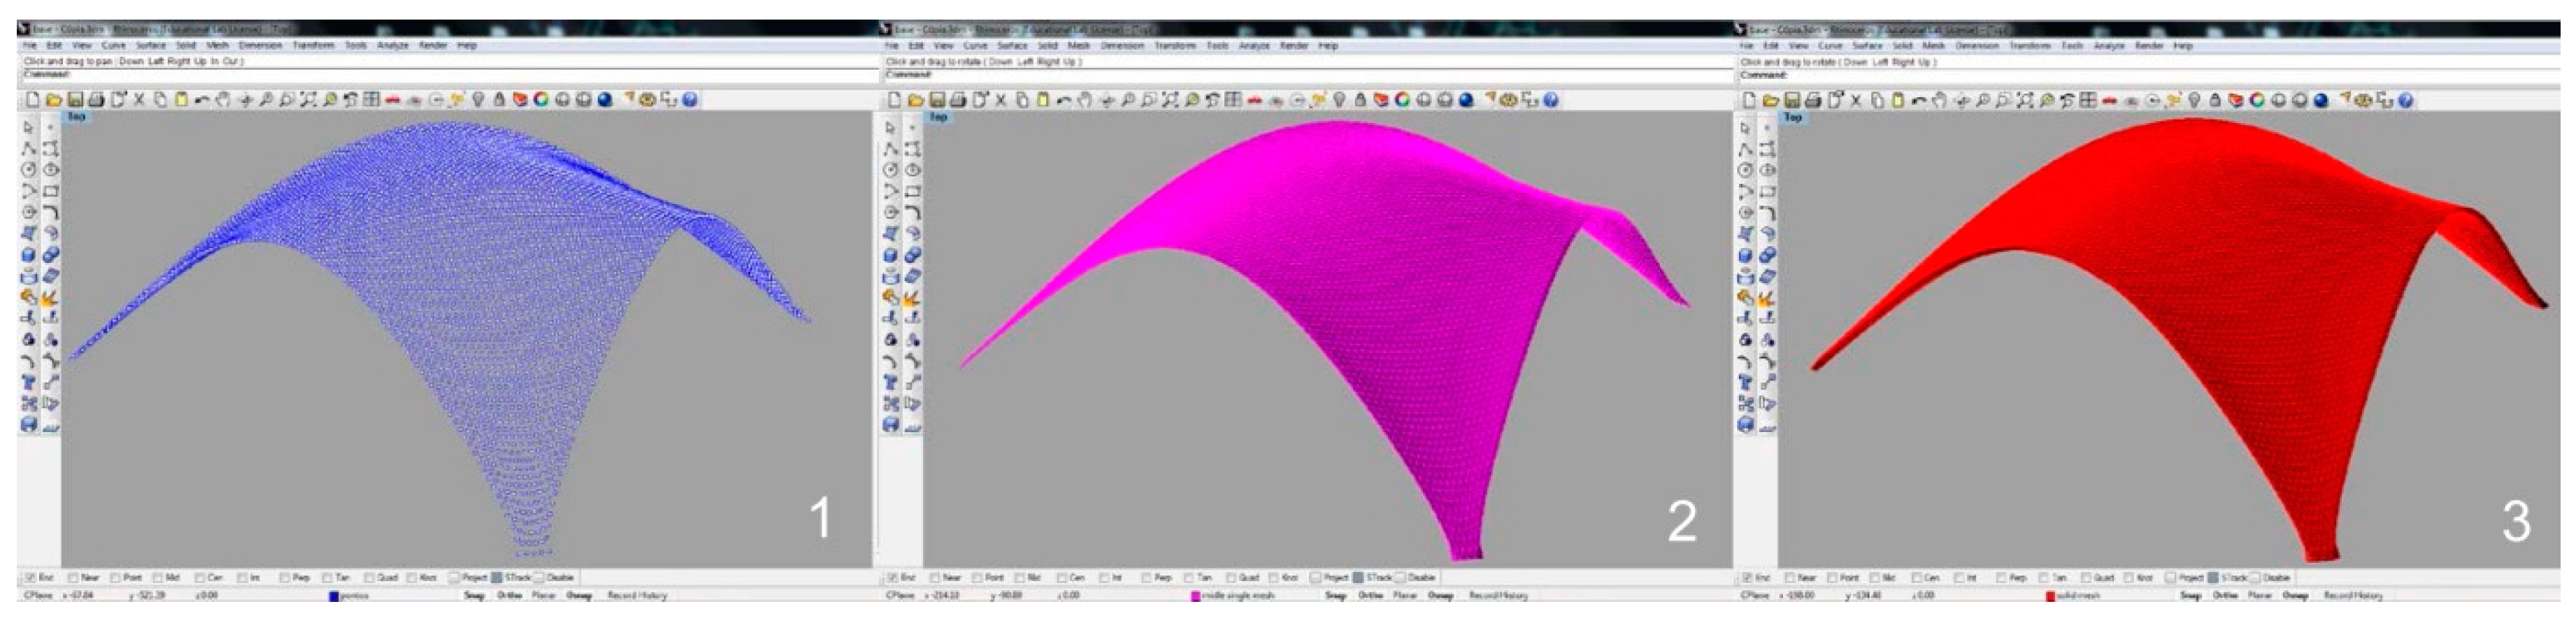Viewport: 2576px width, 618px height.
Task: Enable the Near osnap checkbox in panel 2
Action: pyautogui.click(x=937, y=578)
